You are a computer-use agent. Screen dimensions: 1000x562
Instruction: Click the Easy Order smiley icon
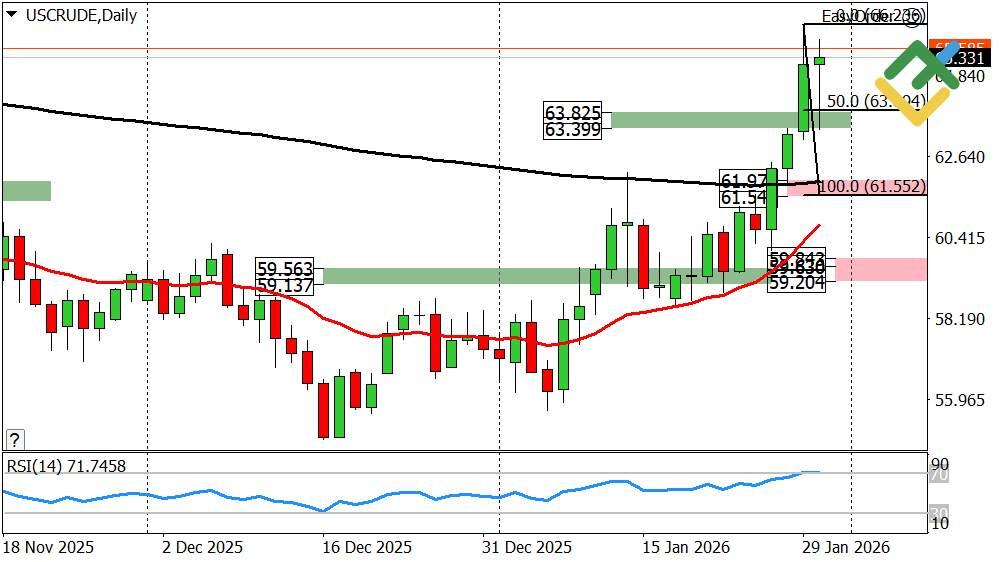[x=913, y=19]
